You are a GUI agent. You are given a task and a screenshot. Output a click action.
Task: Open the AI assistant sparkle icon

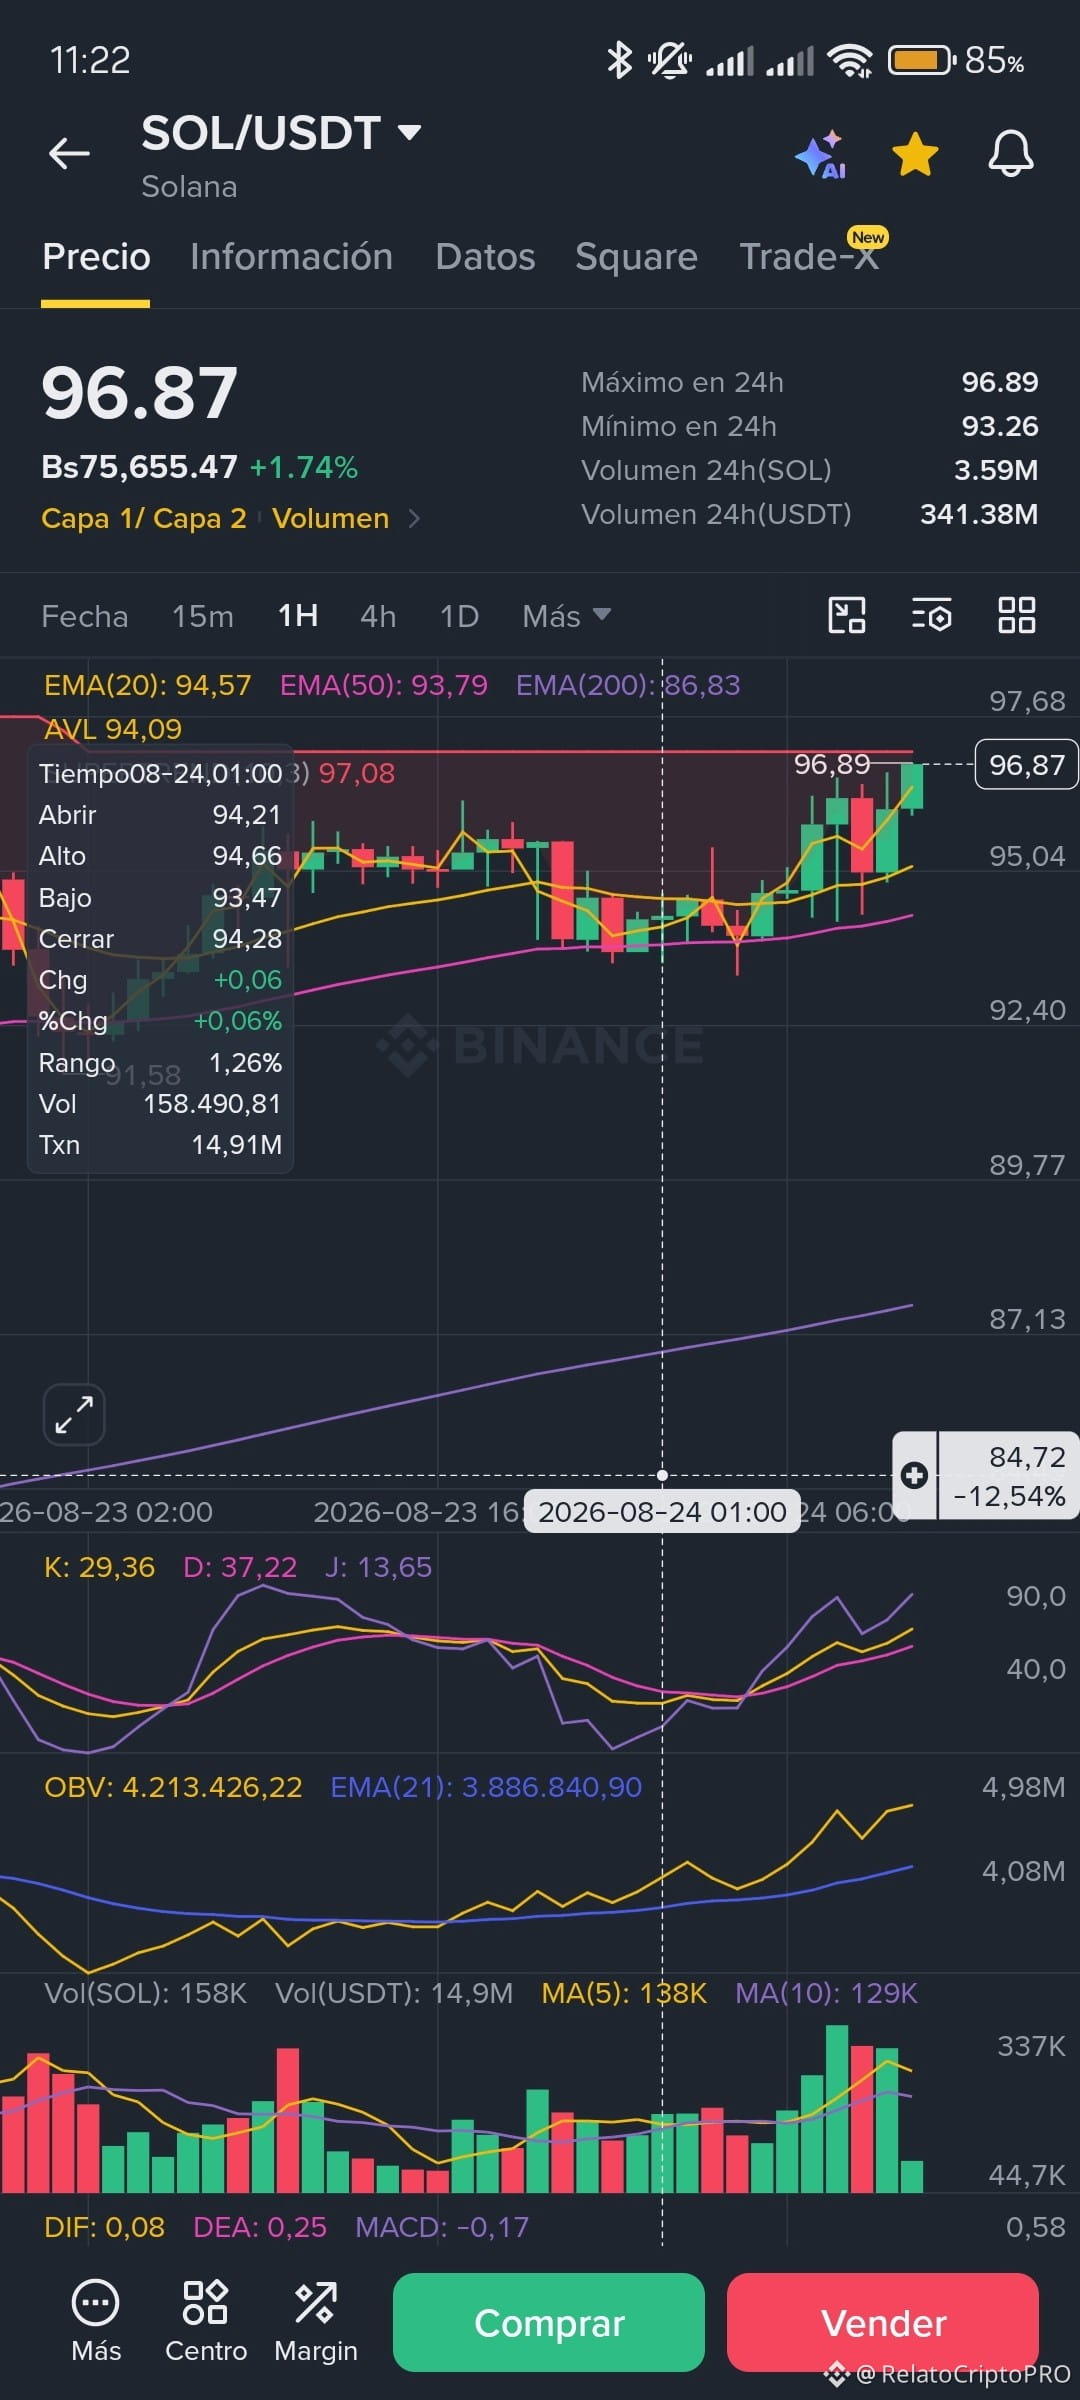[821, 155]
